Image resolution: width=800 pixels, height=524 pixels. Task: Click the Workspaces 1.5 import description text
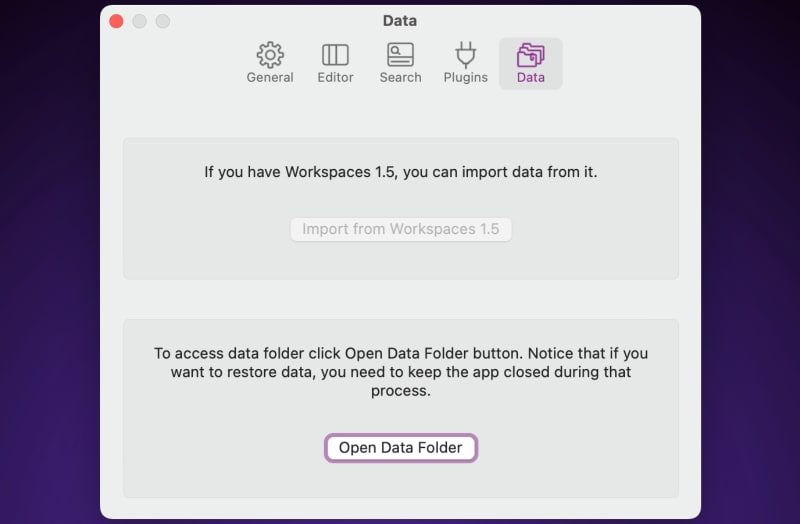401,172
